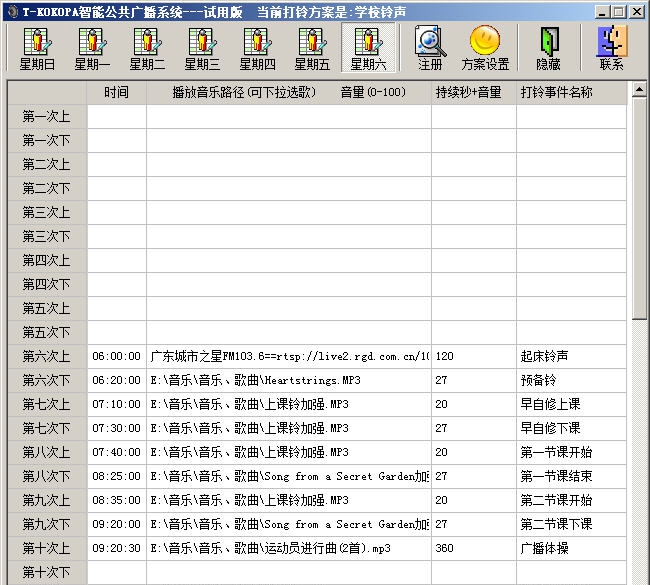Screen dimensions: 650x585
Task: Click the 时间 column header
Action: (x=116, y=92)
